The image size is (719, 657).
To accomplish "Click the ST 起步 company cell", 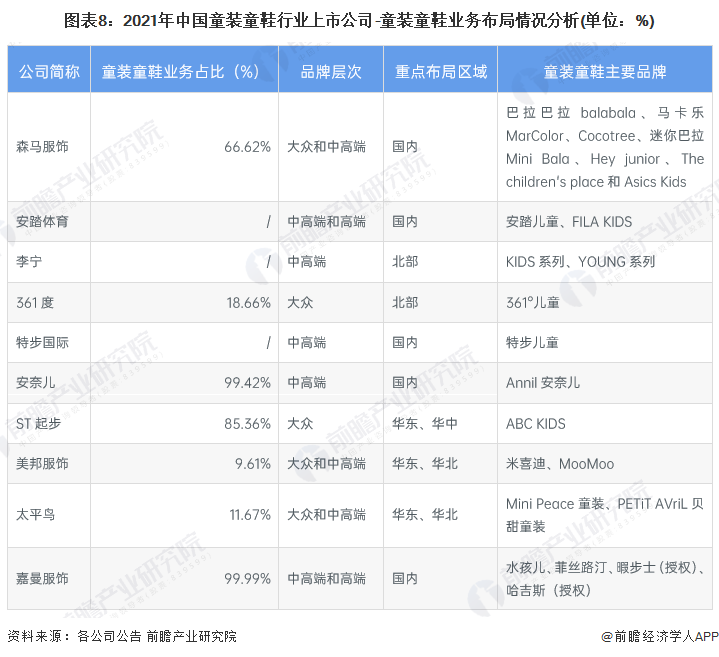I will 49,423.
